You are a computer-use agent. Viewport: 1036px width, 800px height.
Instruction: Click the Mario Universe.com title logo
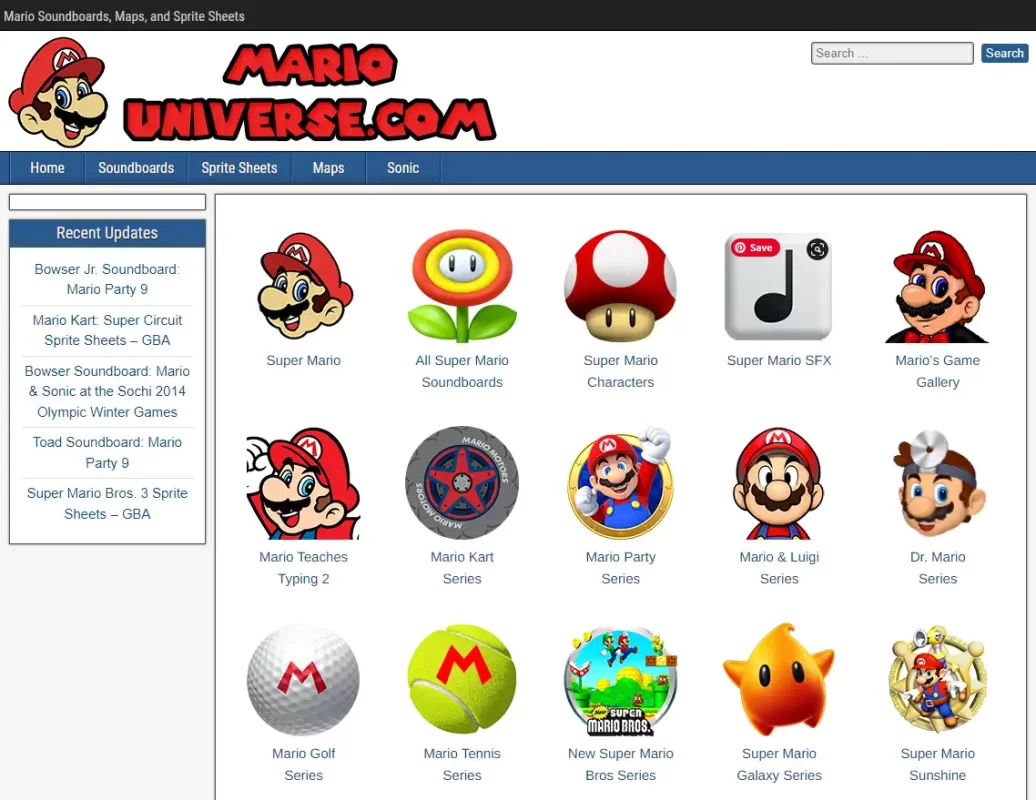coord(310,92)
